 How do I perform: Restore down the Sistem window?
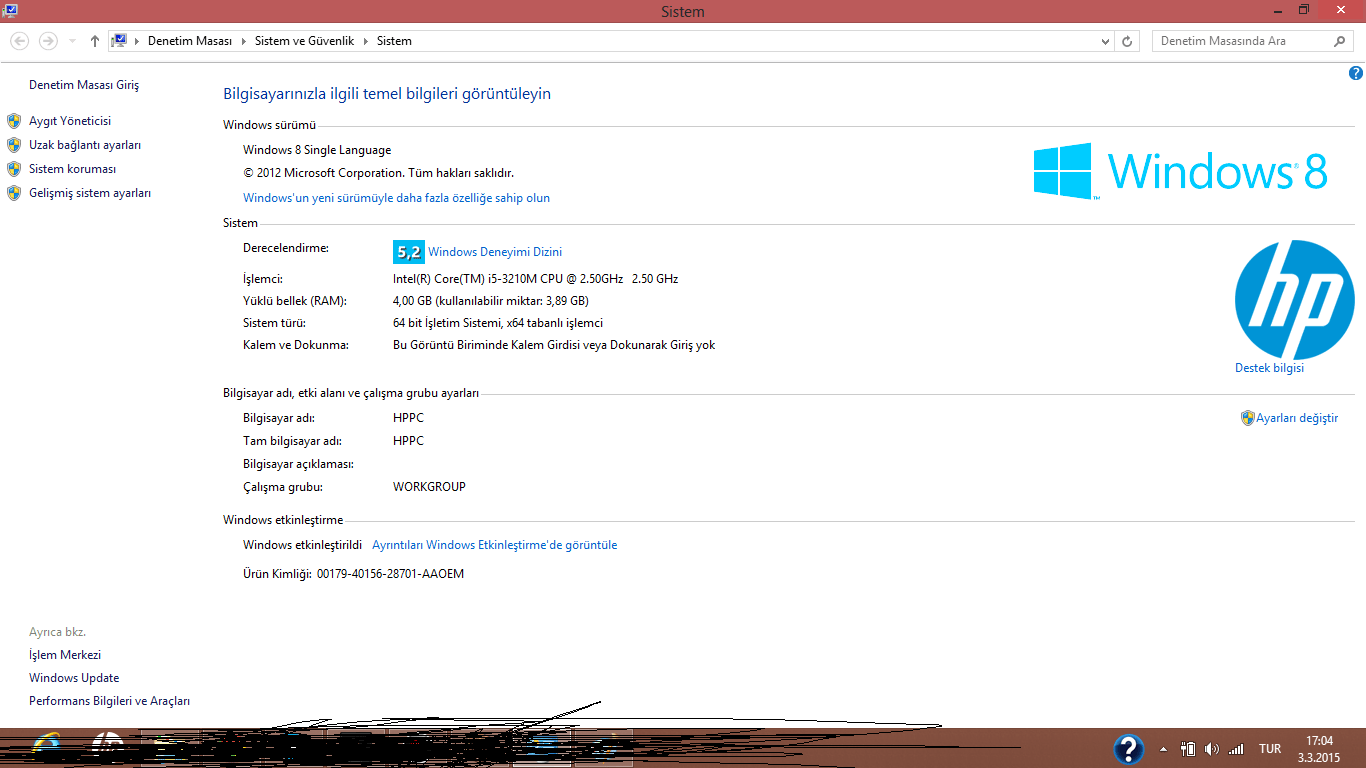pos(1304,10)
